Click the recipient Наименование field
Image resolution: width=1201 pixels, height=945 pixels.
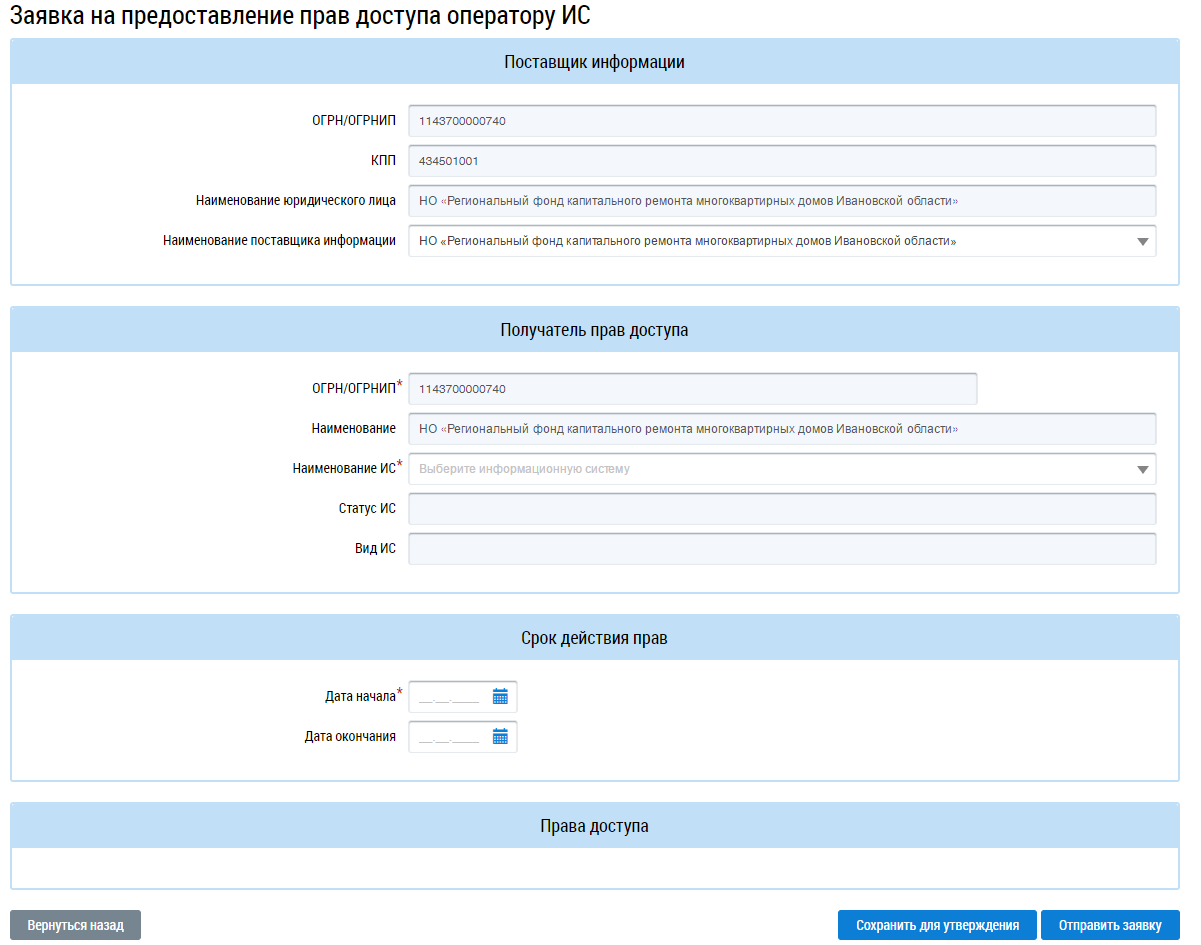pos(782,429)
